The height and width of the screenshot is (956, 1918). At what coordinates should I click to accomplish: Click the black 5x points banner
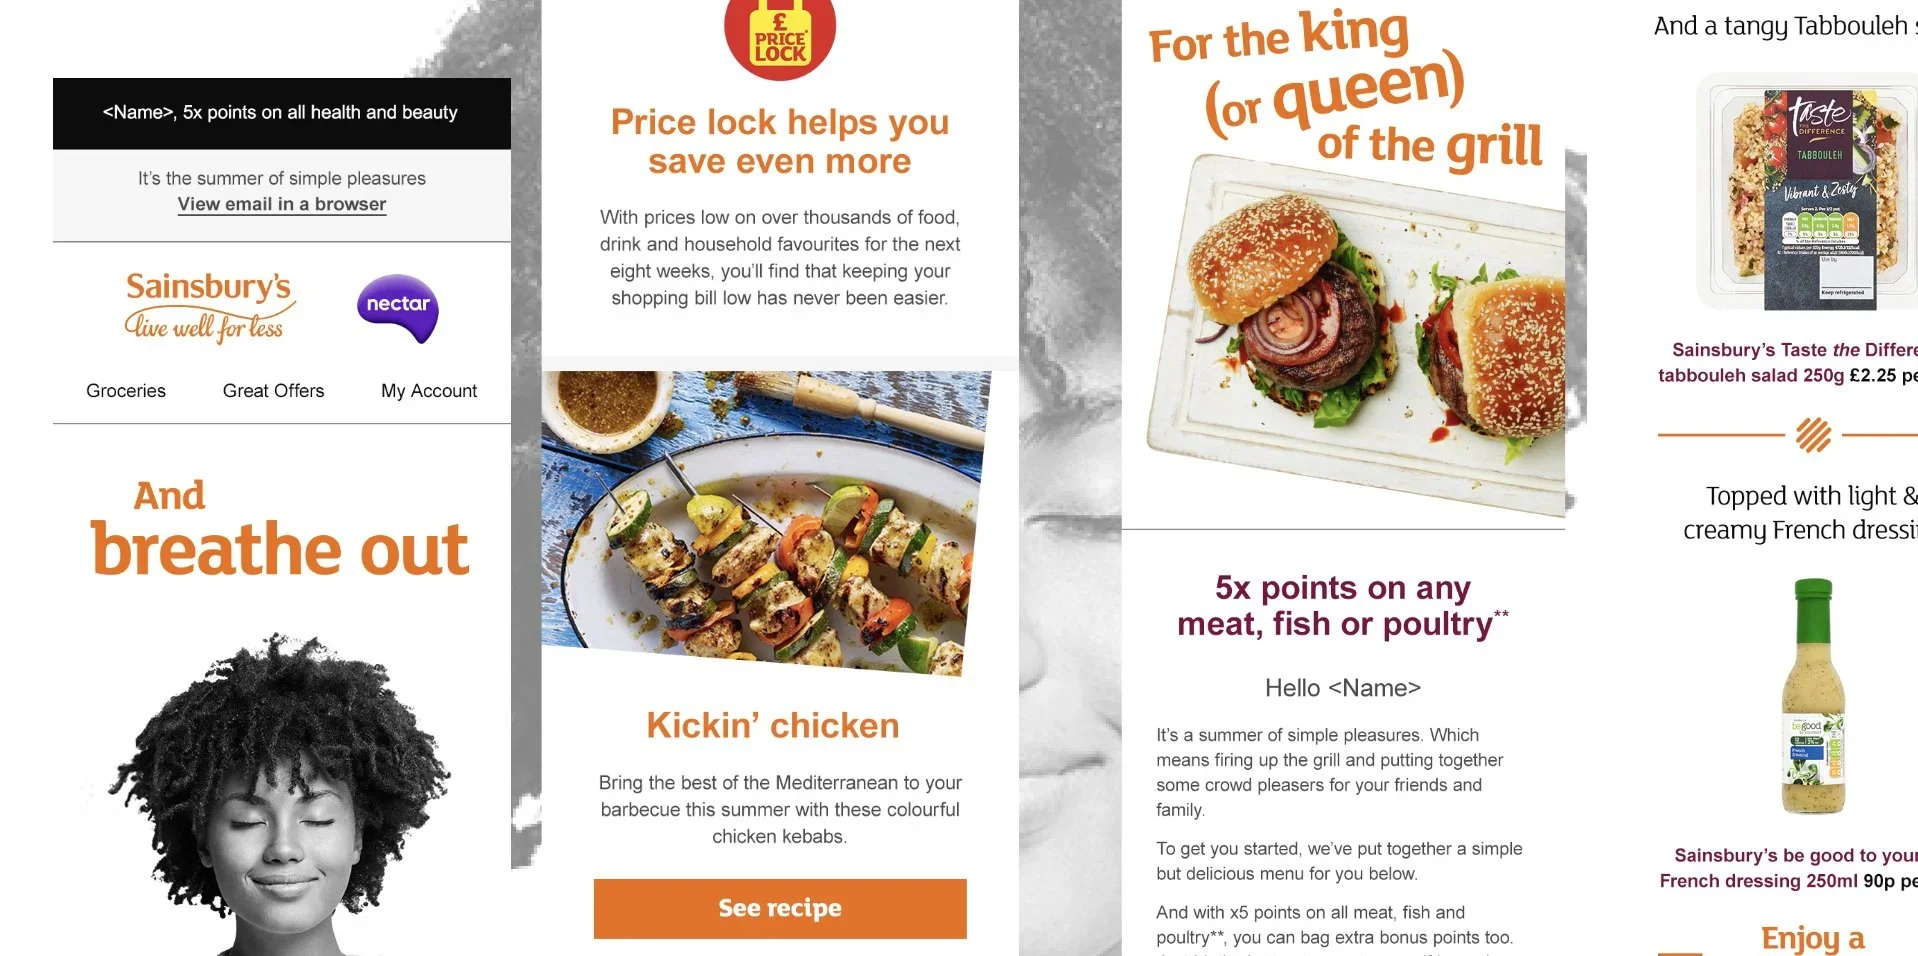(282, 113)
